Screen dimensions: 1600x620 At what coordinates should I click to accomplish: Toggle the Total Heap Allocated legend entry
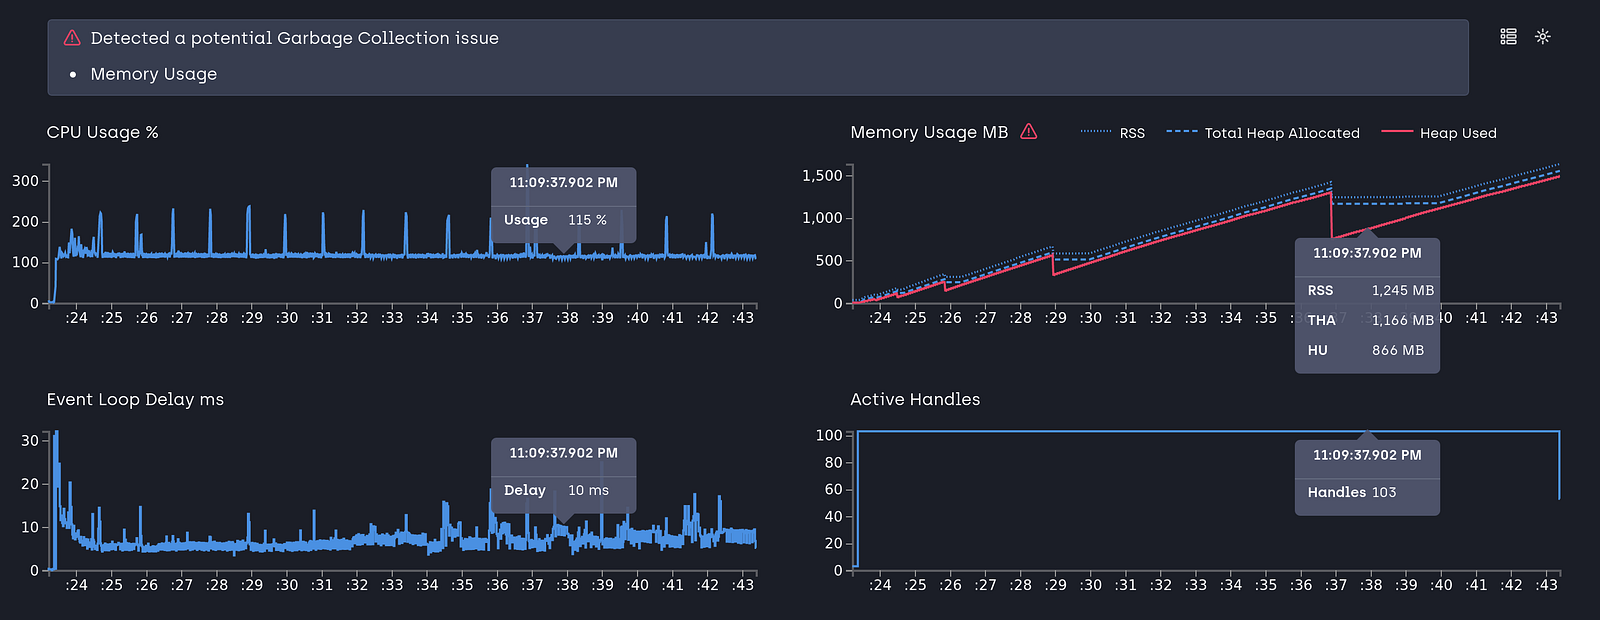(1263, 133)
